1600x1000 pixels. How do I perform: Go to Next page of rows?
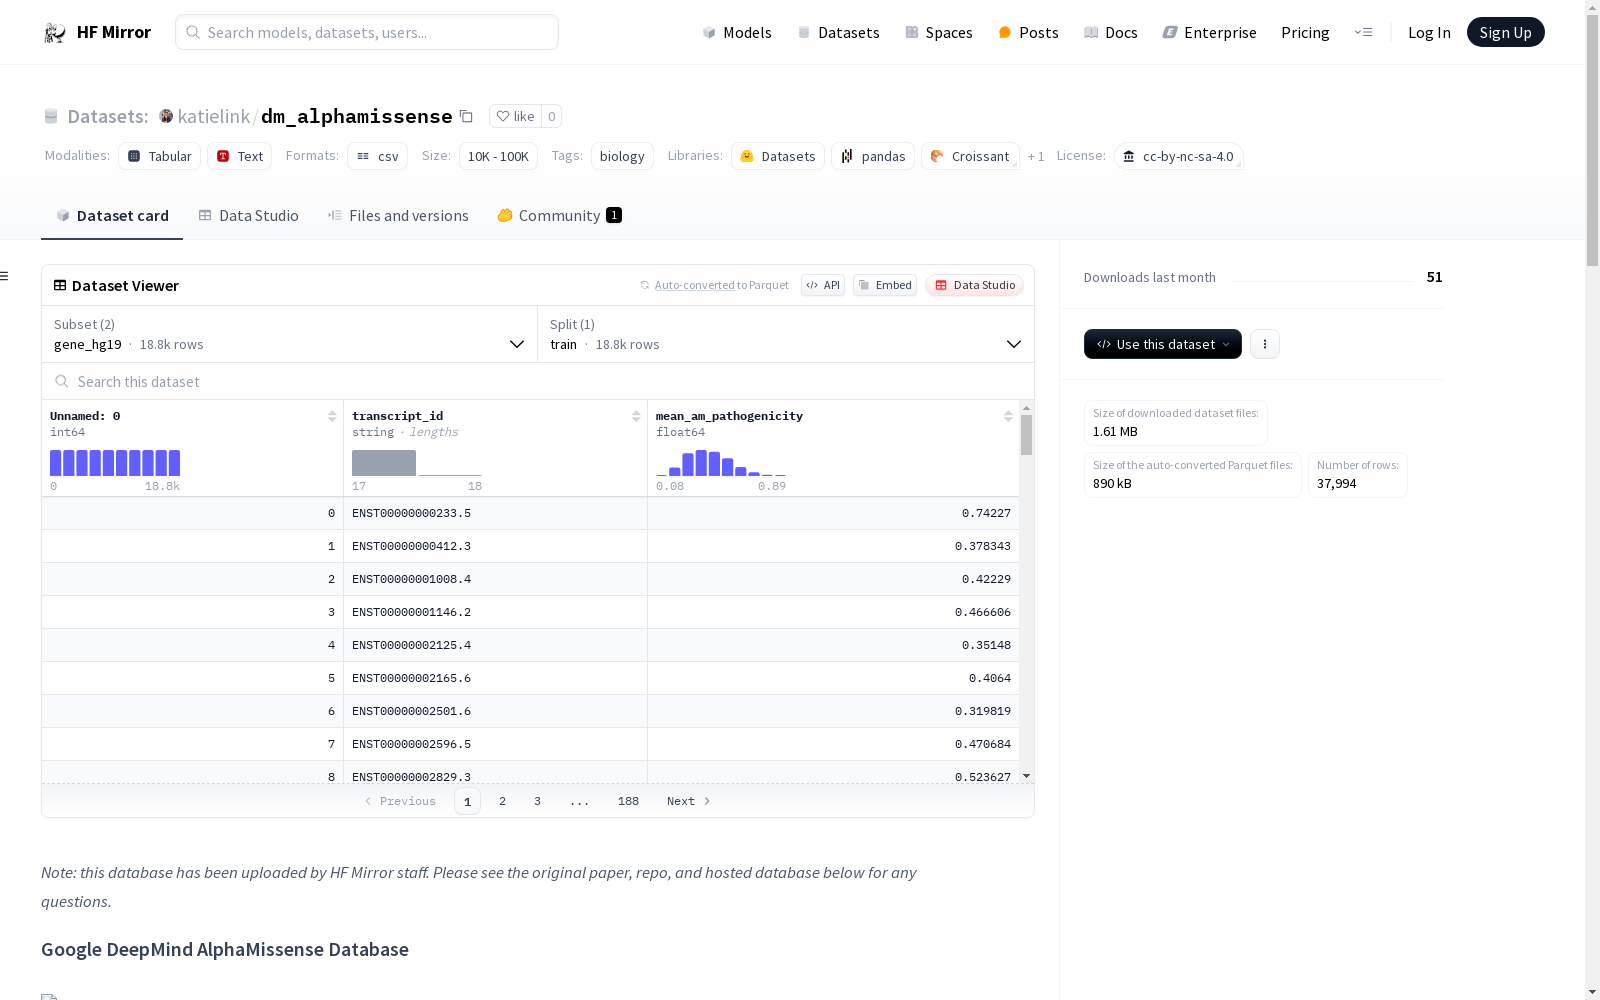tap(689, 801)
